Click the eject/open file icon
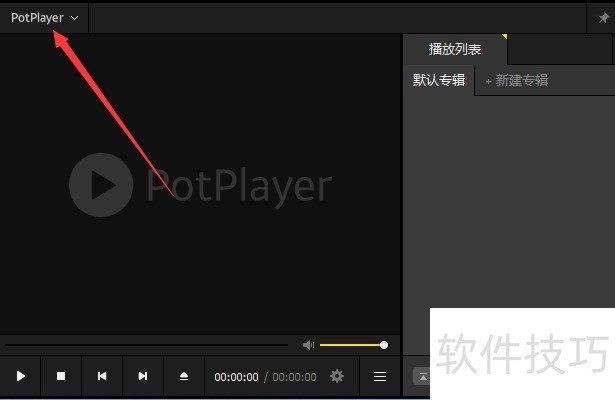615x400 pixels. point(184,376)
